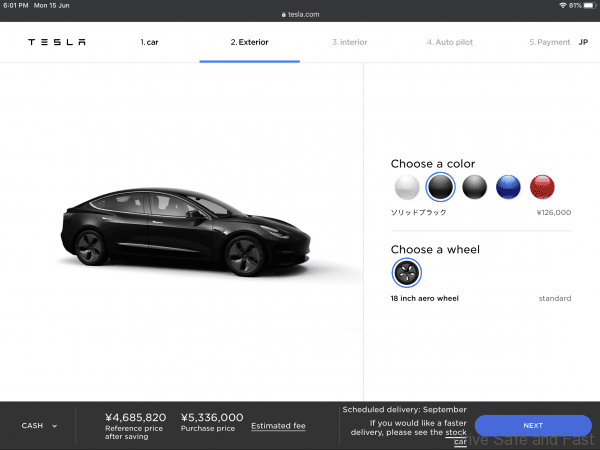
Task: Click the Tesla logo
Action: point(57,42)
